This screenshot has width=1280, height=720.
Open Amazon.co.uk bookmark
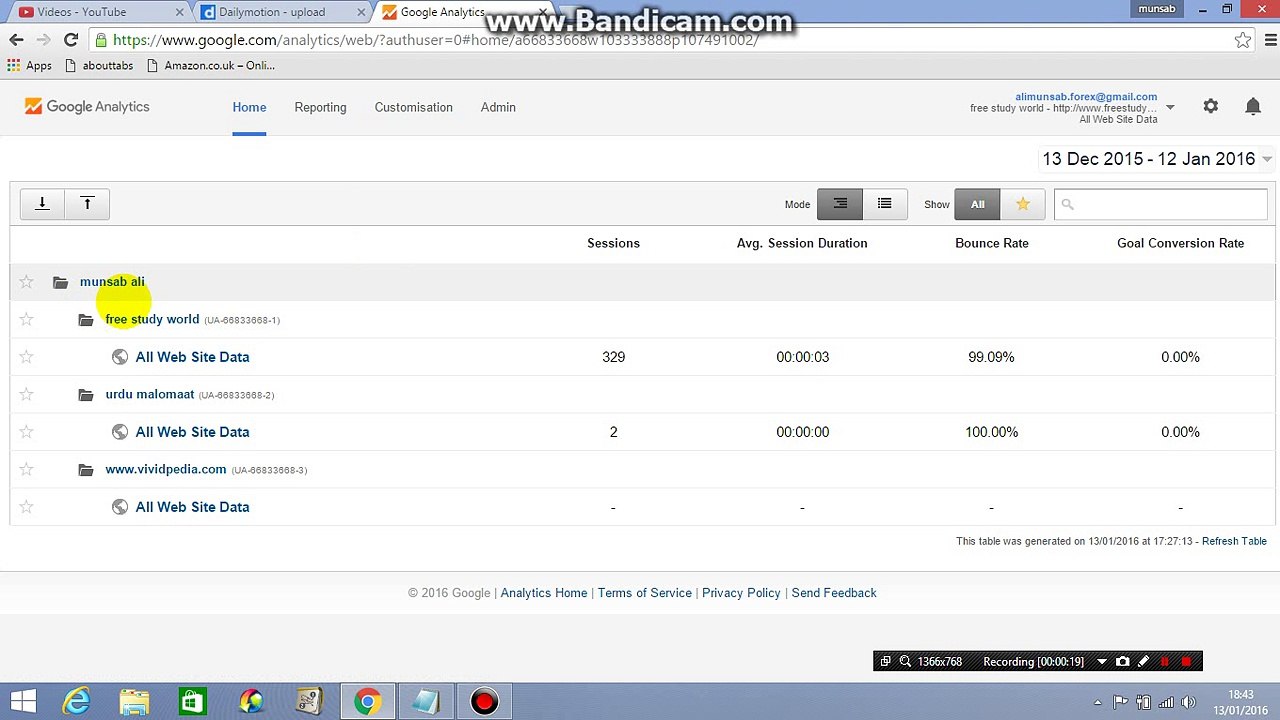(x=211, y=65)
